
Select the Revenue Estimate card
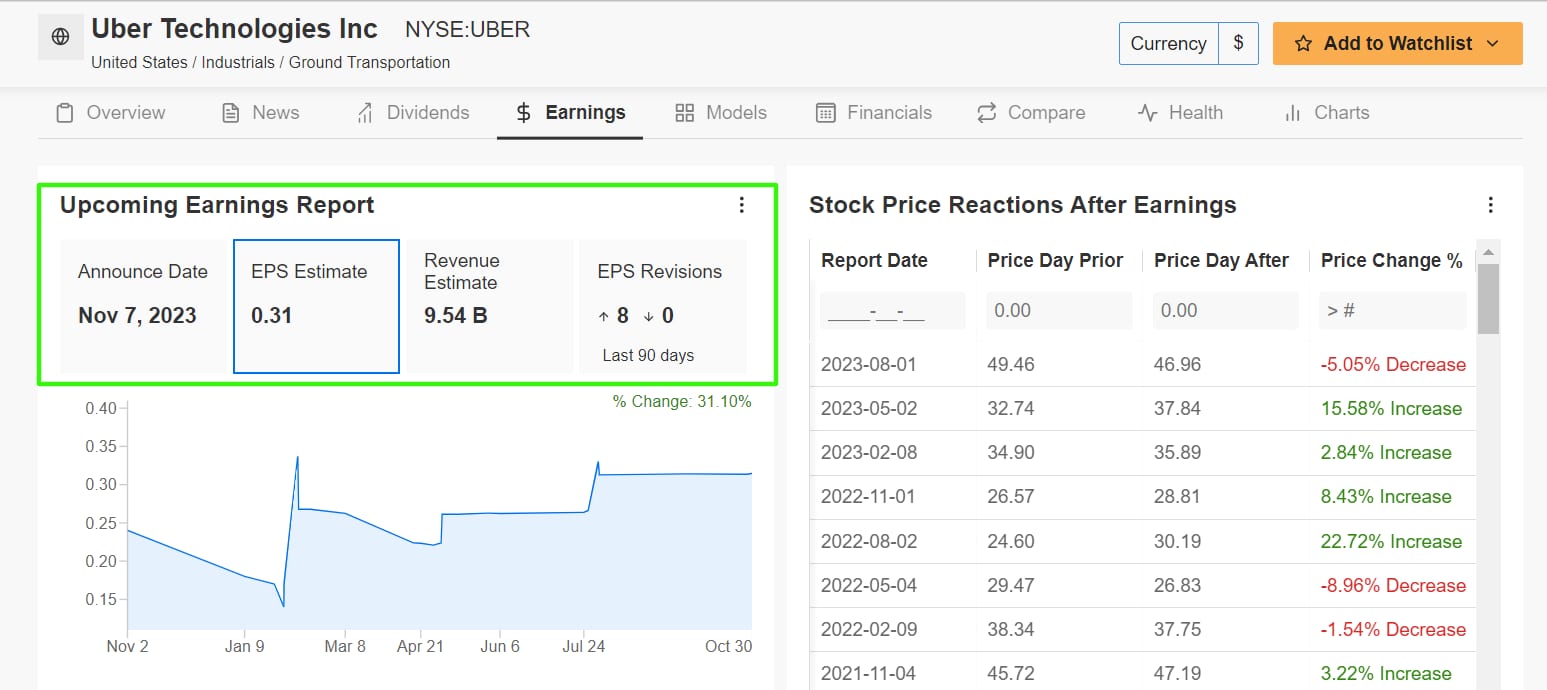click(x=489, y=306)
